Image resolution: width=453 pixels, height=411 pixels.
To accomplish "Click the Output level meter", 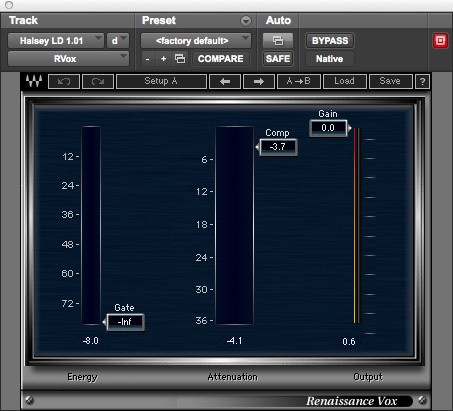I will (357, 225).
